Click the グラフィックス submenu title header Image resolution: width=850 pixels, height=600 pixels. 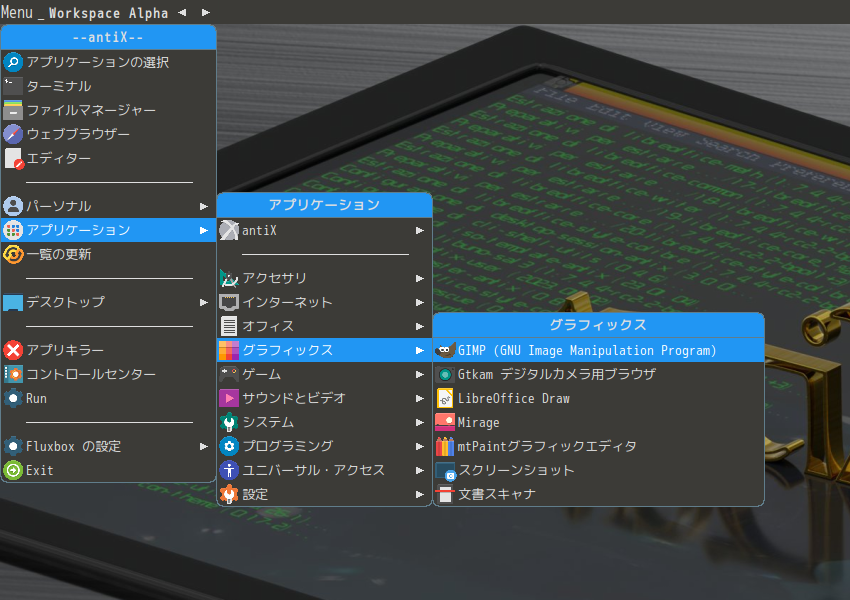tap(598, 325)
